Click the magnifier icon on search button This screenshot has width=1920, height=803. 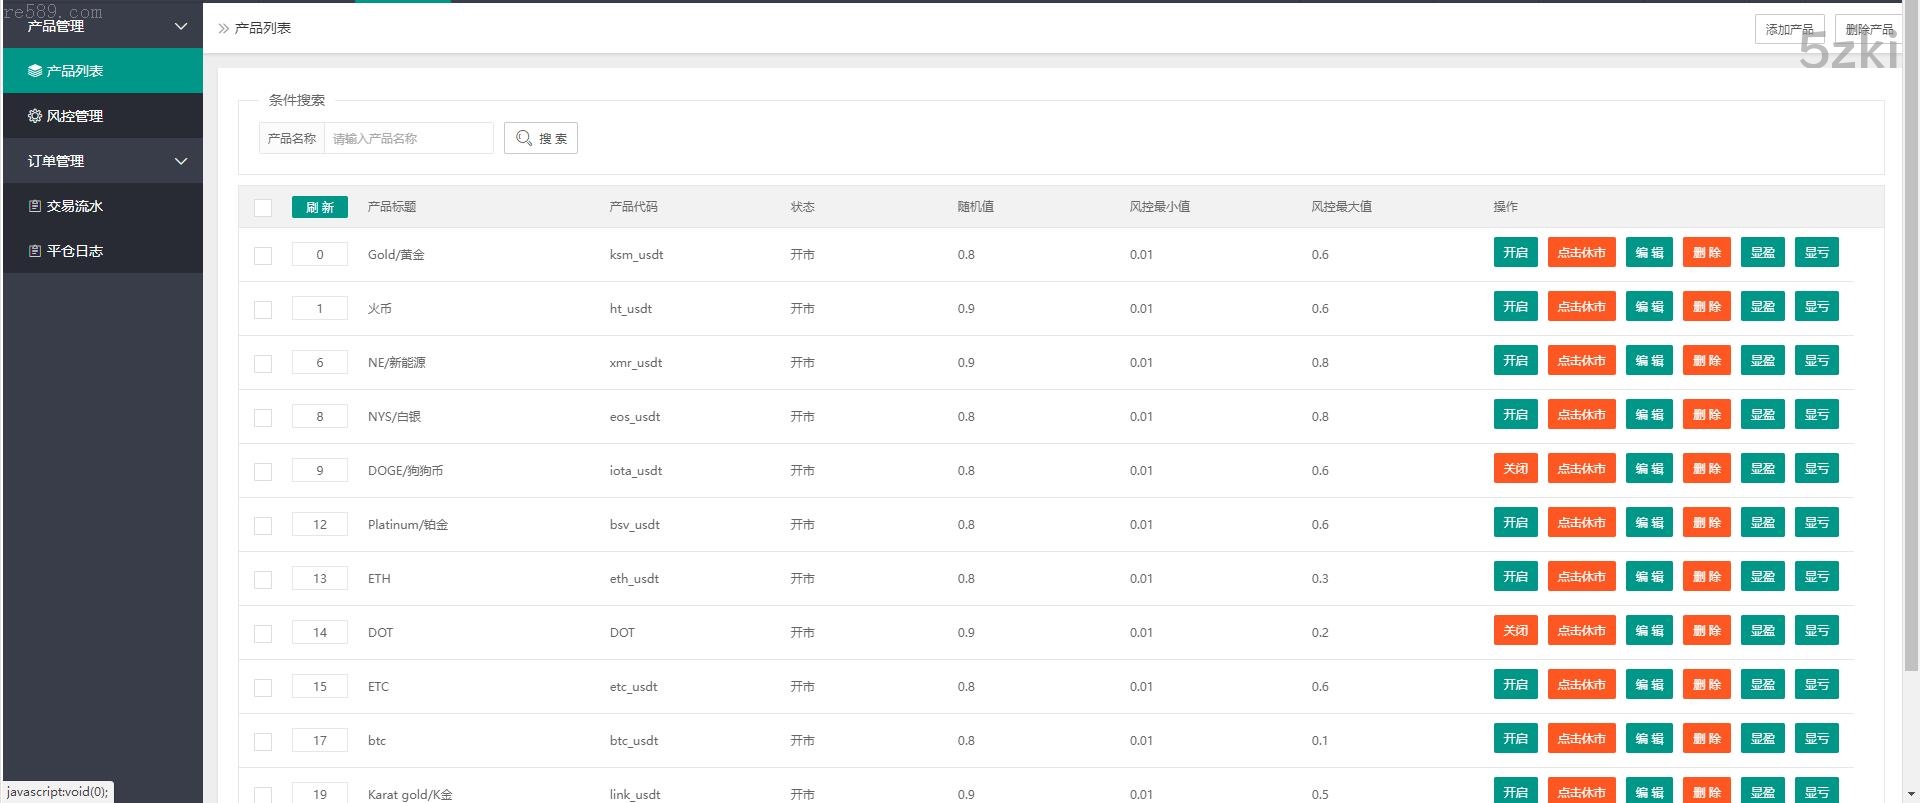click(x=524, y=138)
